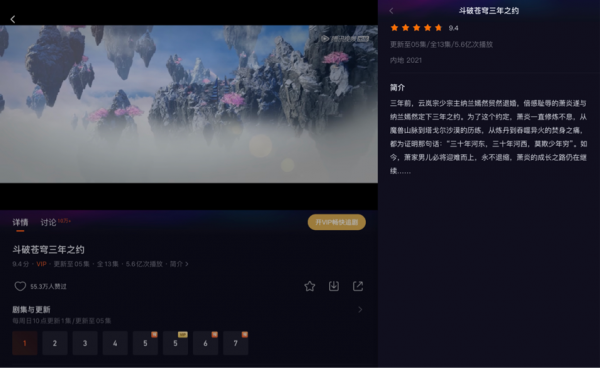Click the 斗破苍穹三年之约 title under the tabs

coord(48,250)
